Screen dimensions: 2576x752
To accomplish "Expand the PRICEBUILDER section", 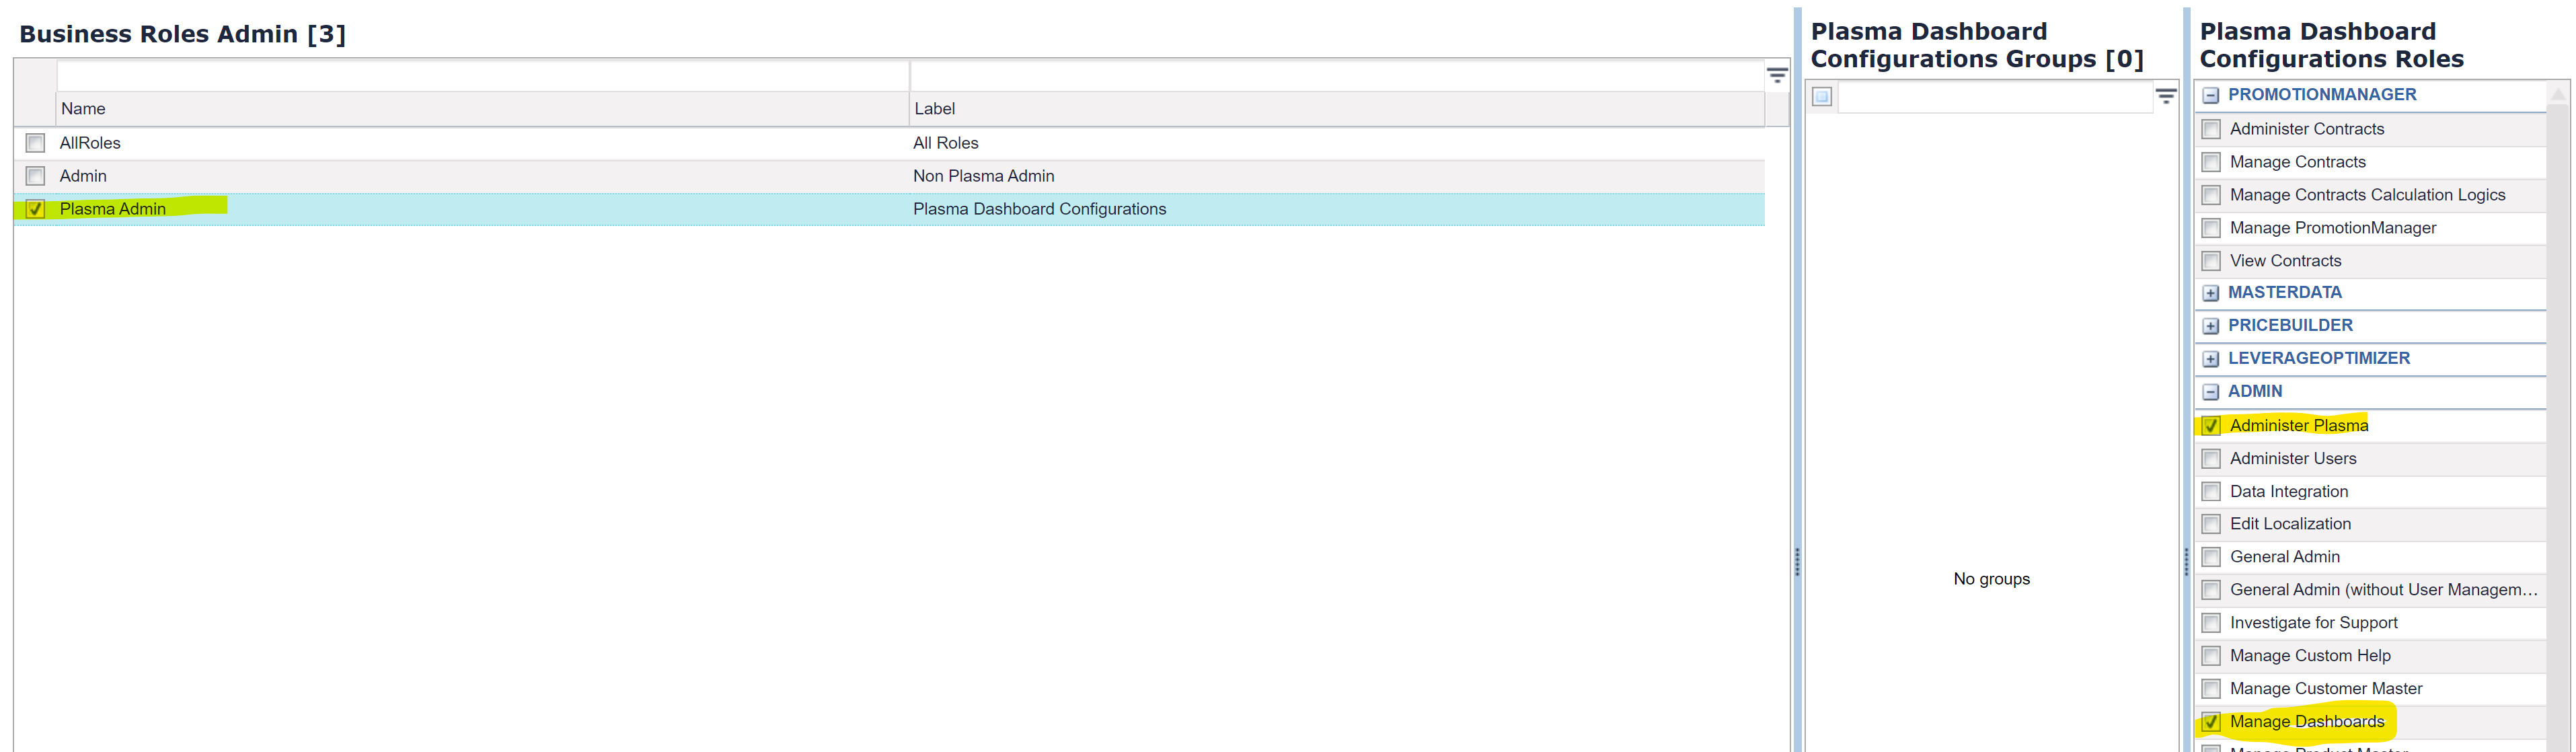I will [x=2210, y=327].
